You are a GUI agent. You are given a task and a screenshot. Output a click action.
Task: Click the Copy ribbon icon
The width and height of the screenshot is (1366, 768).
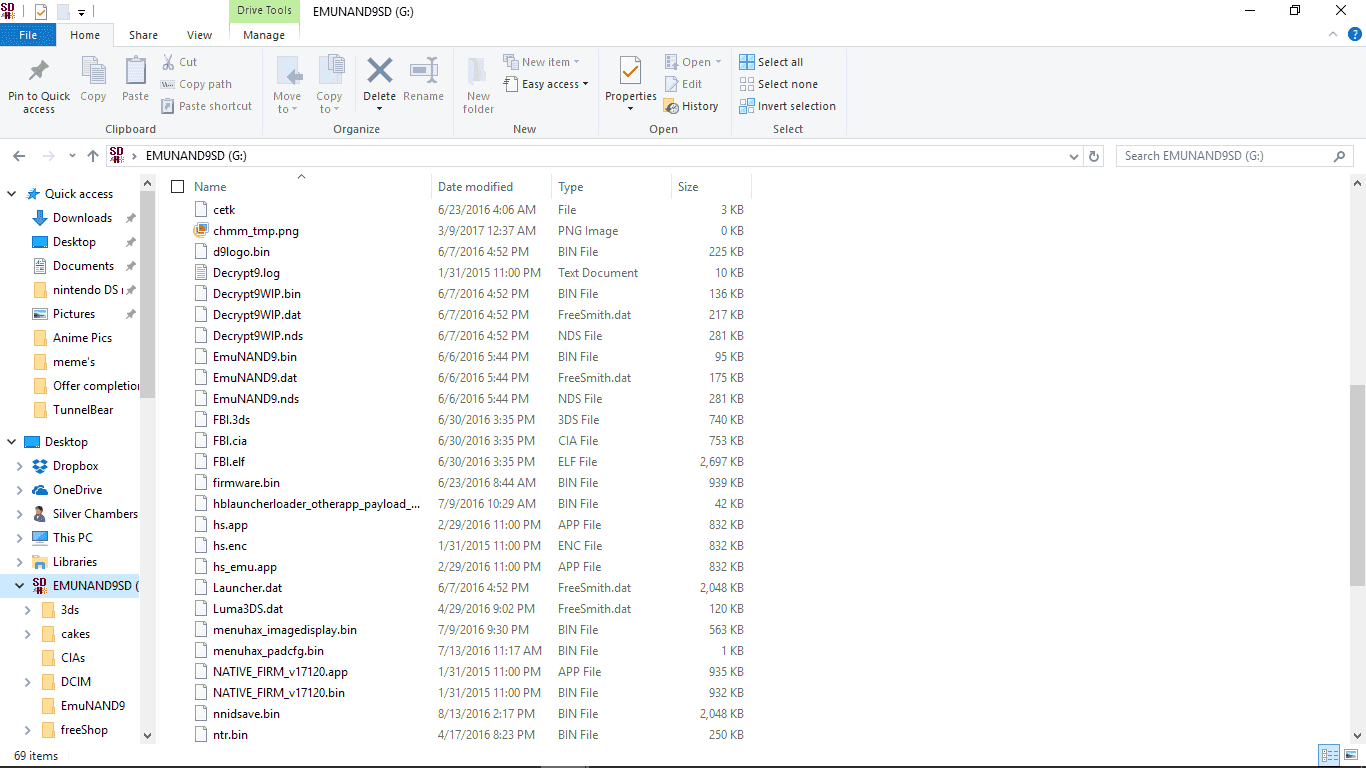(x=93, y=72)
